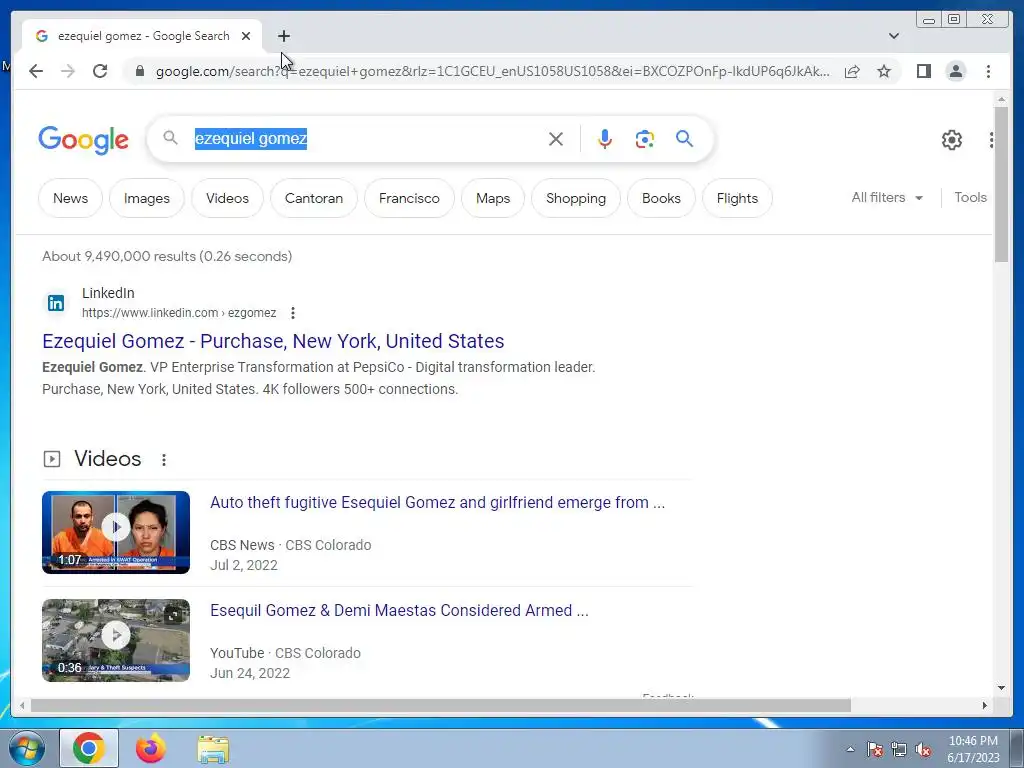Click the forward navigation arrow
The height and width of the screenshot is (768, 1024).
click(x=68, y=71)
